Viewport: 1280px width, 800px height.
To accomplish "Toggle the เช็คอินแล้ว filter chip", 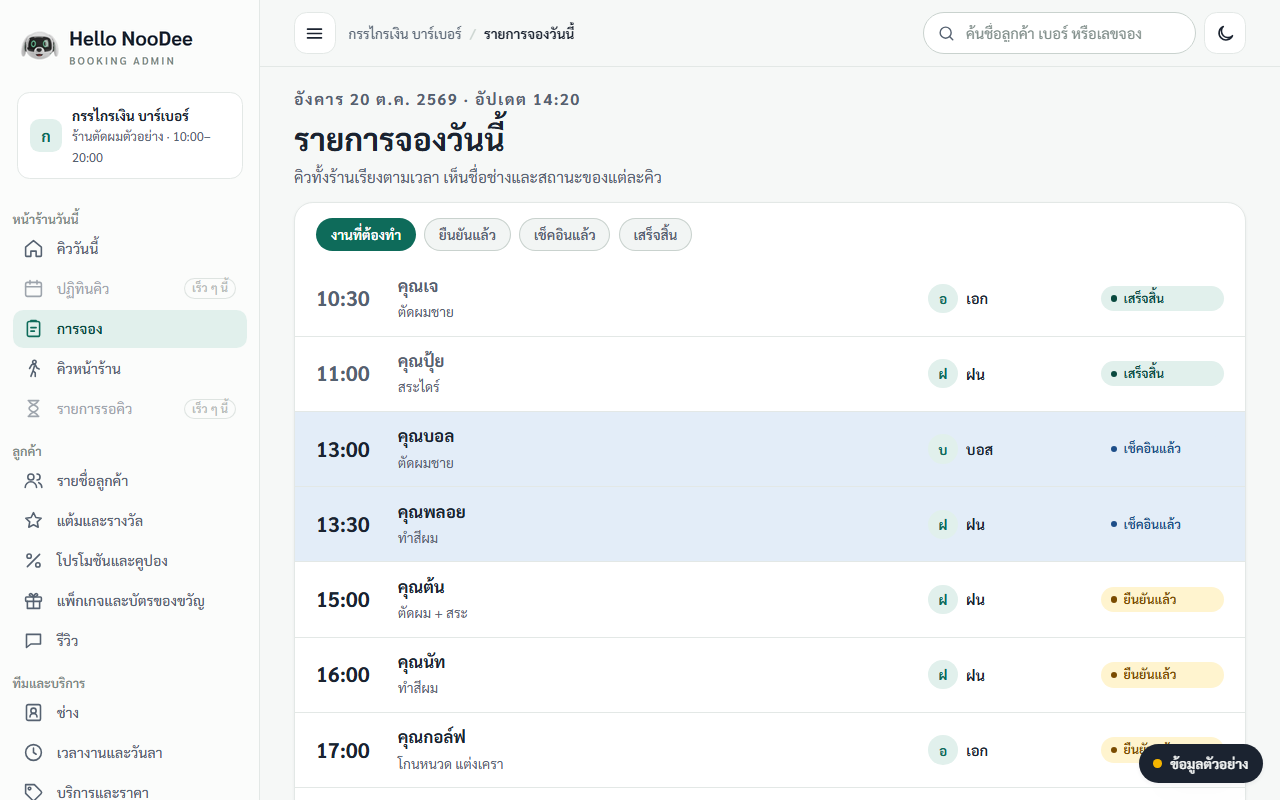I will coord(564,235).
